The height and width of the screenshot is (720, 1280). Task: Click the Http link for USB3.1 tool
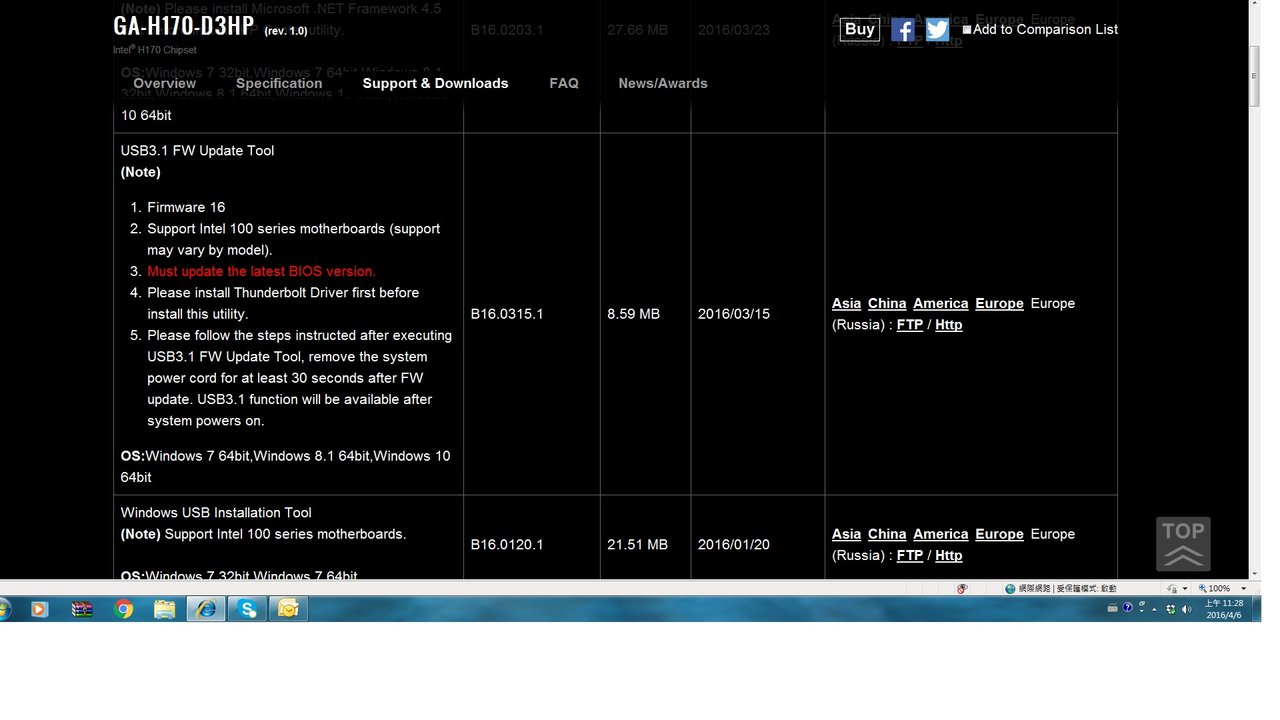point(948,325)
